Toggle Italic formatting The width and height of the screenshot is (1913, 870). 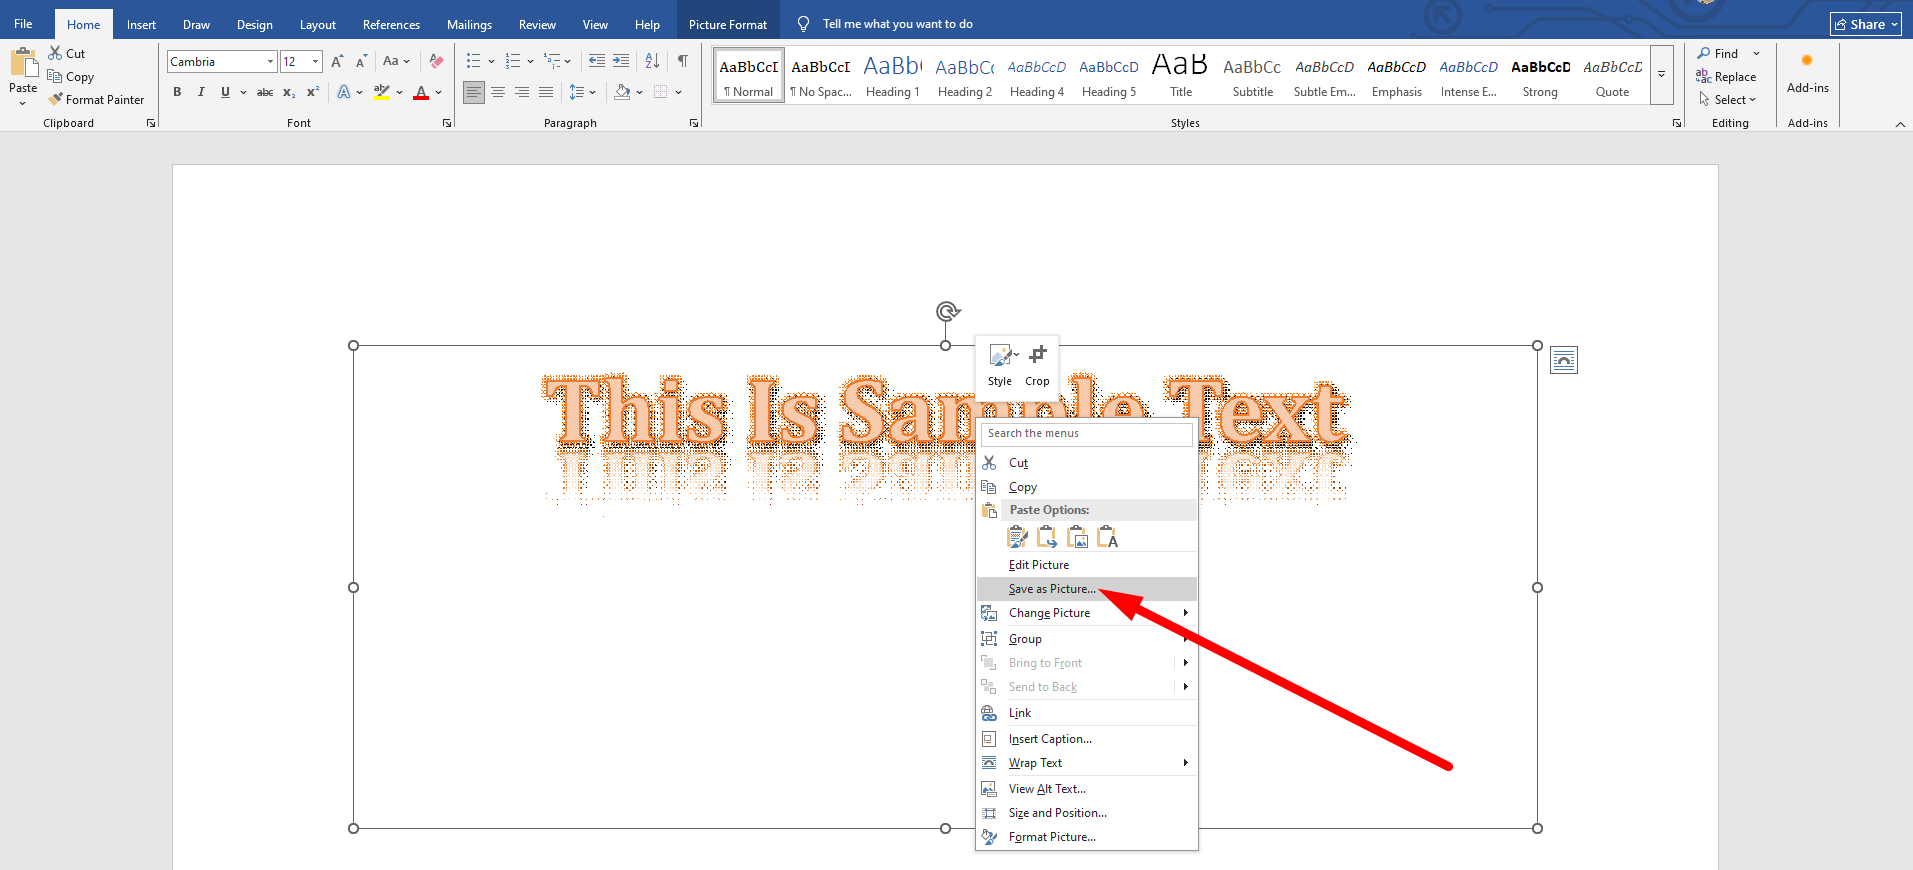pos(201,92)
